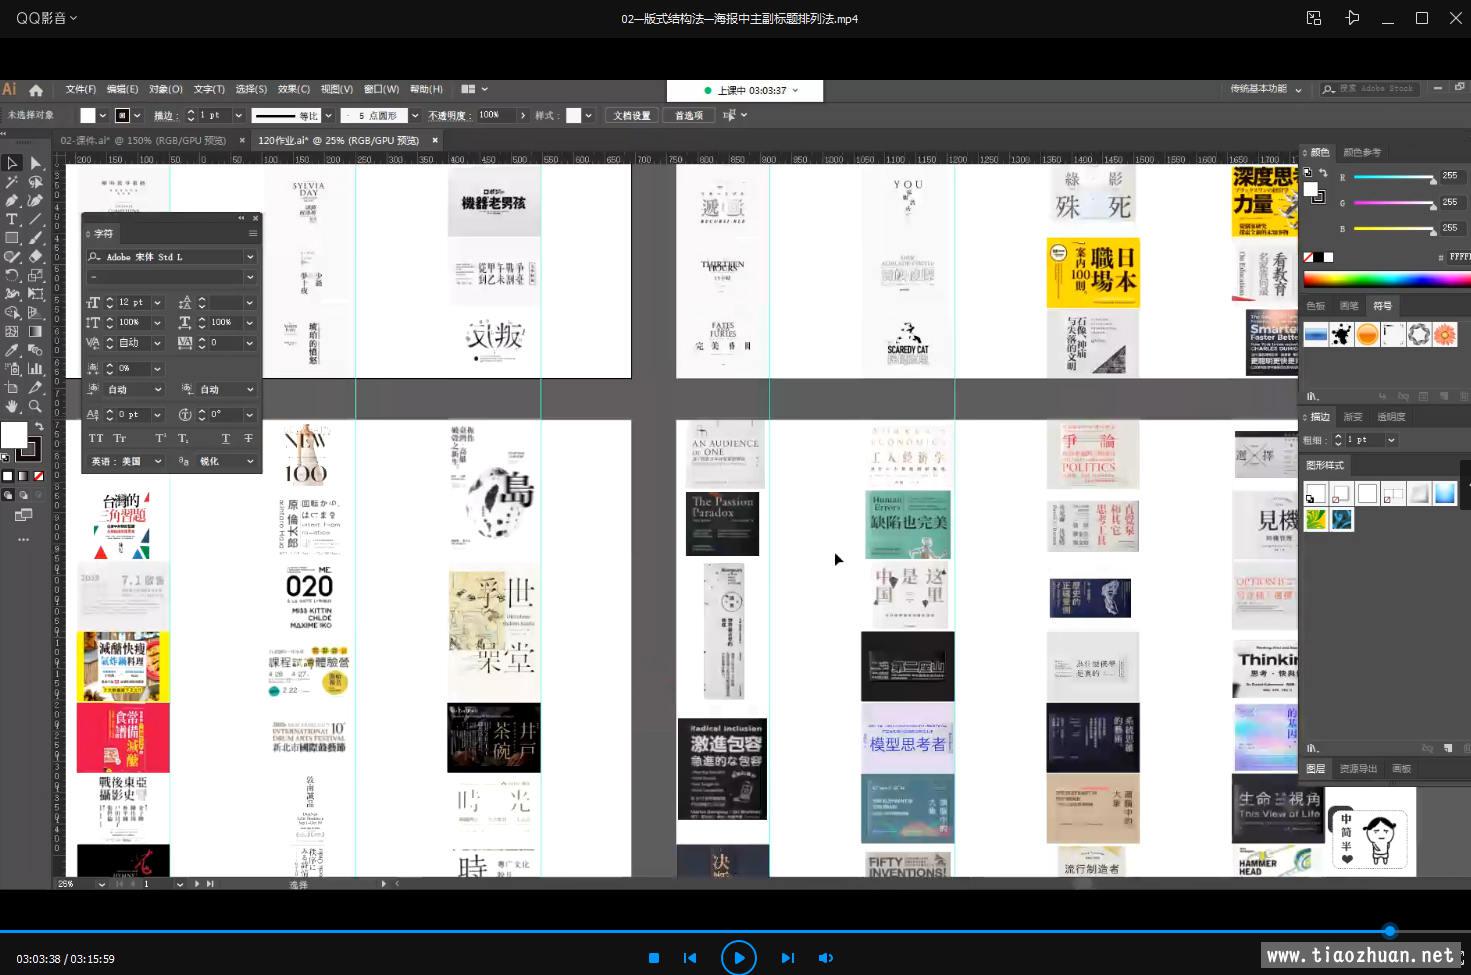Select the Column Graph tool

tap(35, 369)
